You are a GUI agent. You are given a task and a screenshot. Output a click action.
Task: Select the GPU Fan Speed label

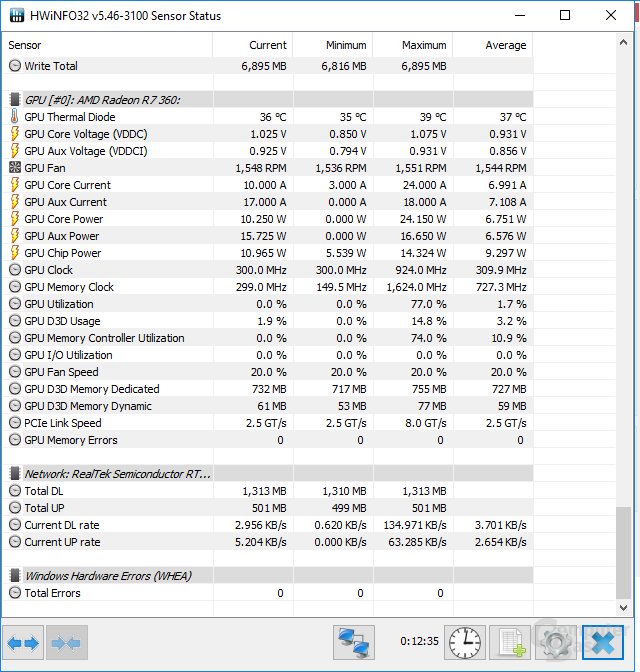click(61, 372)
